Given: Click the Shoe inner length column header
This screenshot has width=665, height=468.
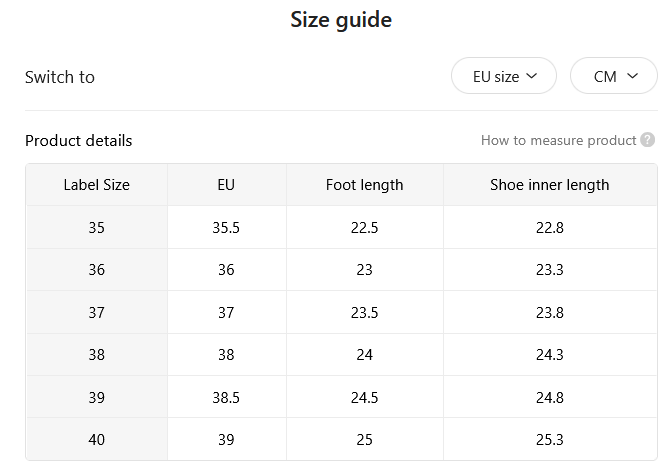Looking at the screenshot, I should (550, 185).
